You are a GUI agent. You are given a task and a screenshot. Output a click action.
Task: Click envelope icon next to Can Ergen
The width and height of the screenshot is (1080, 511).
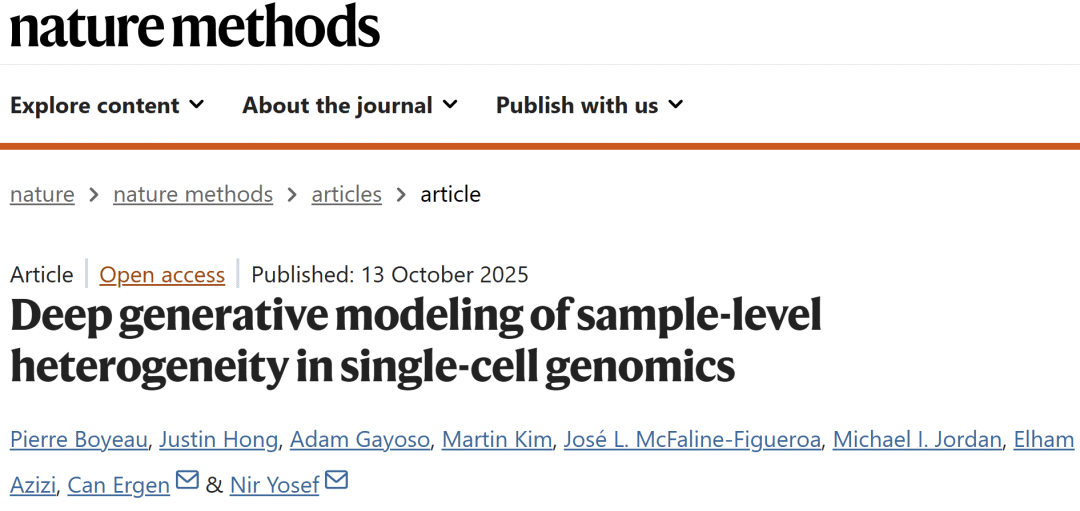(x=187, y=481)
